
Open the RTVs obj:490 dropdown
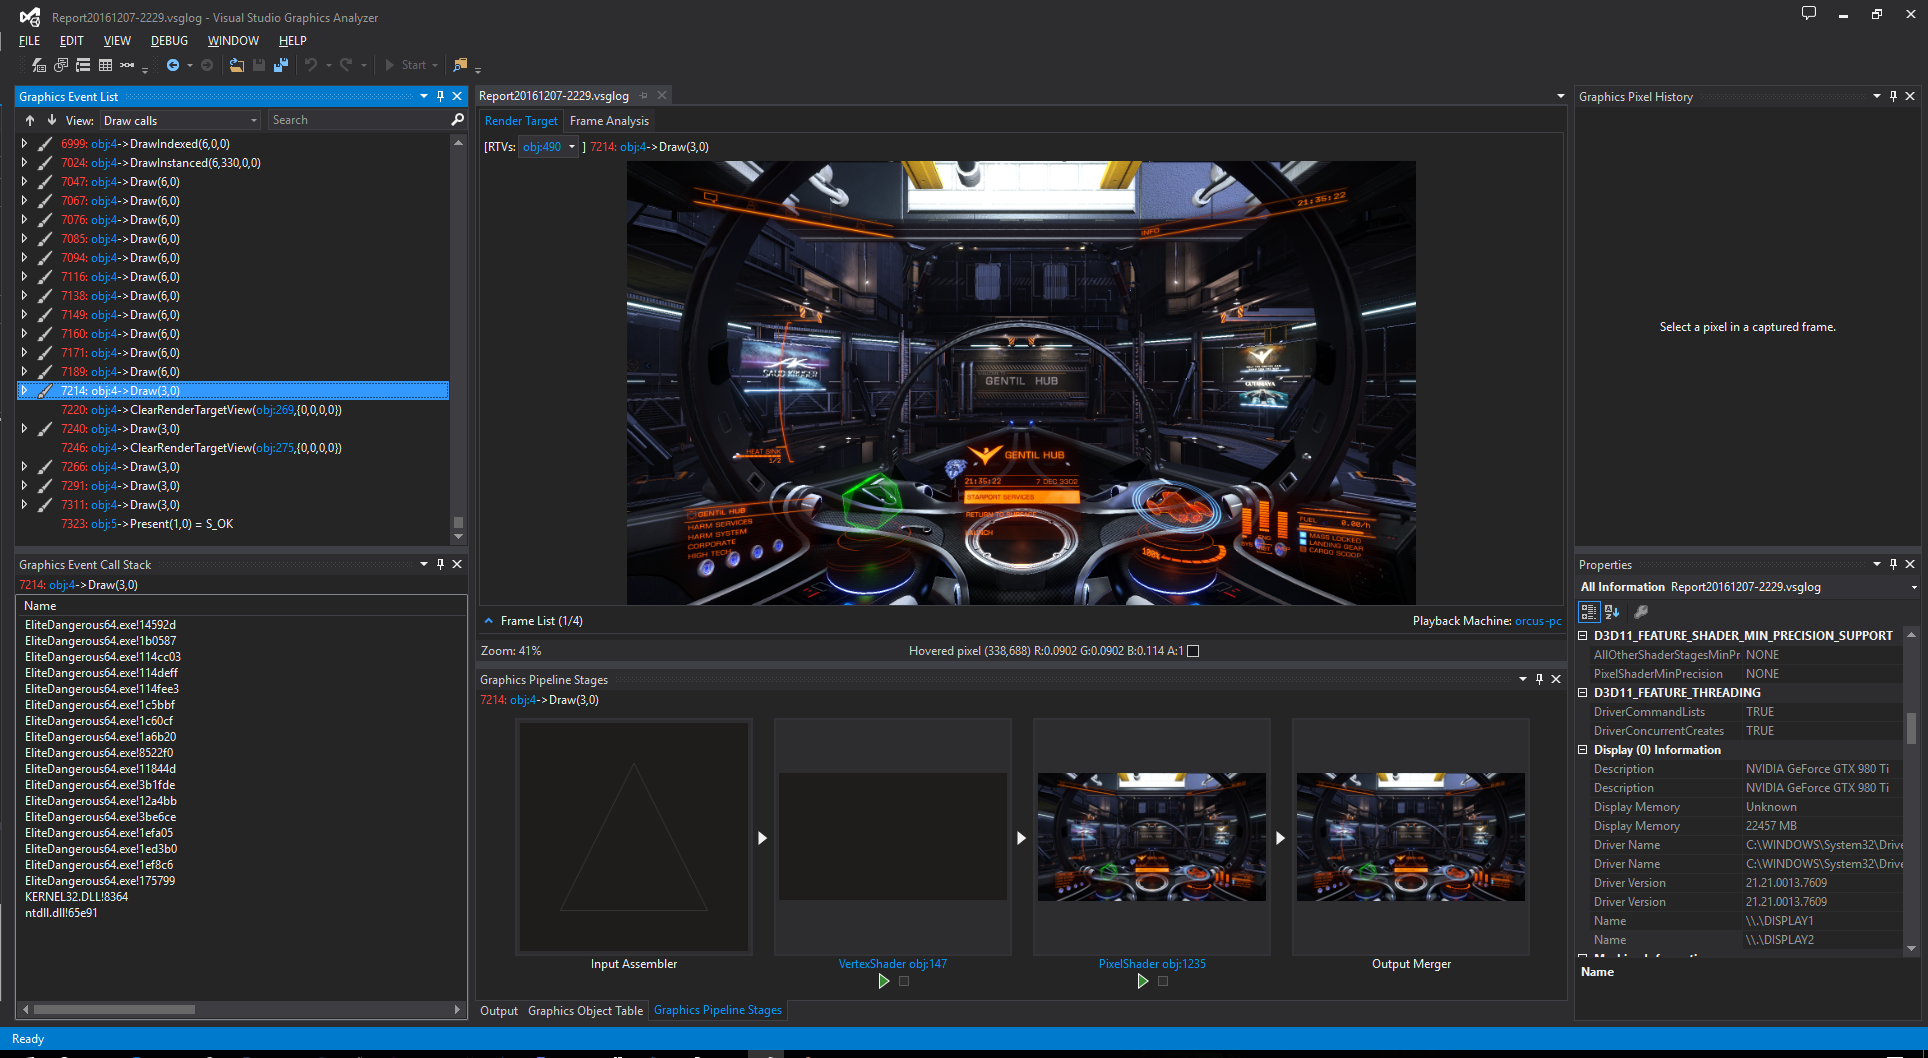[548, 147]
